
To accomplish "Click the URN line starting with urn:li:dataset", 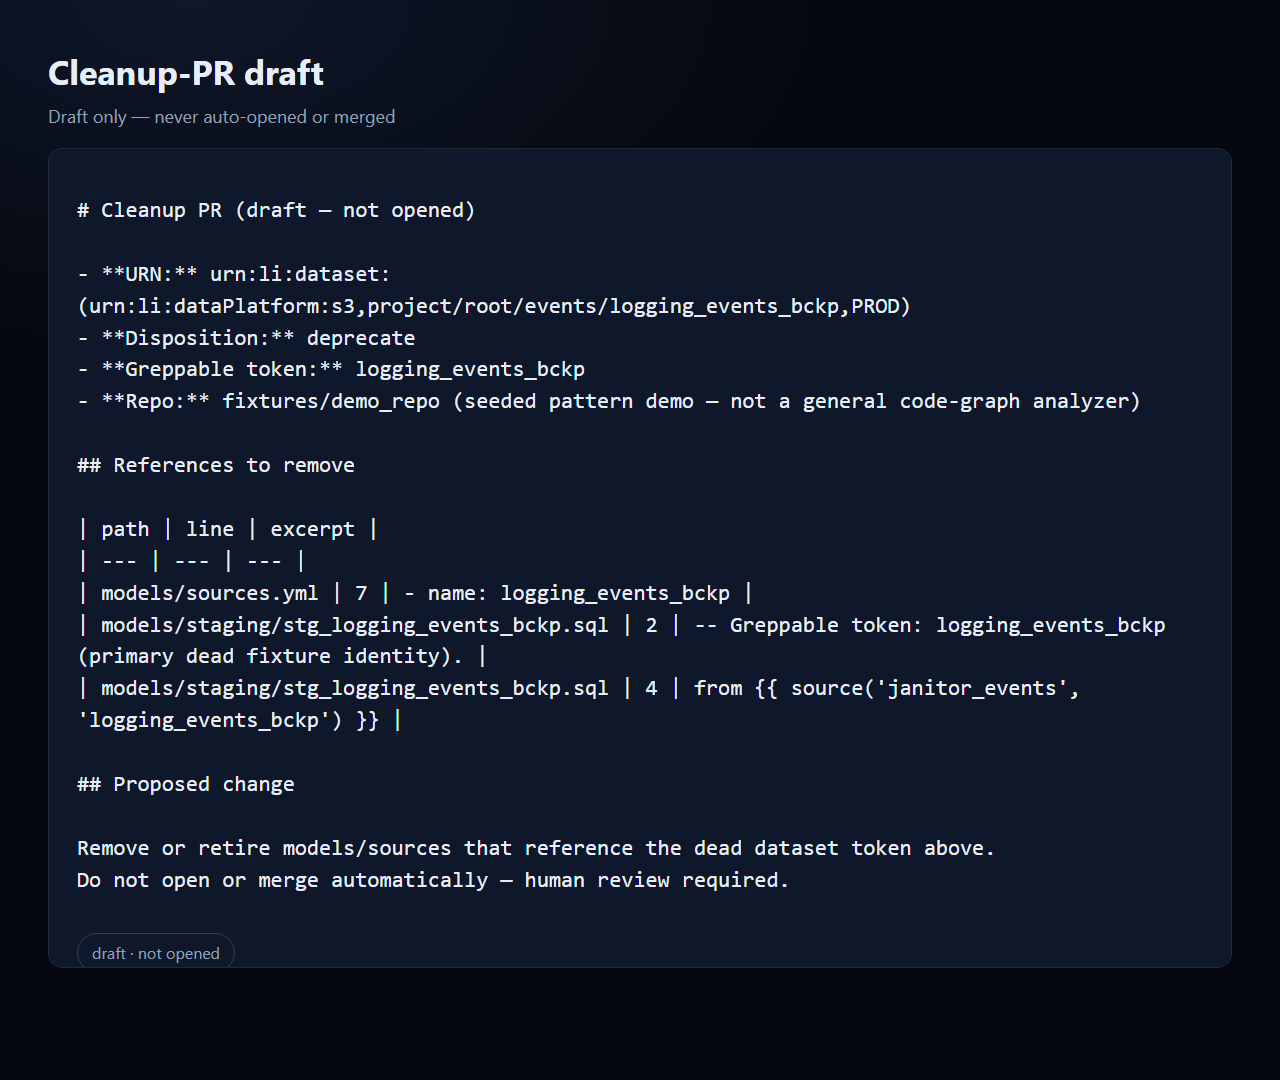I will coord(234,274).
